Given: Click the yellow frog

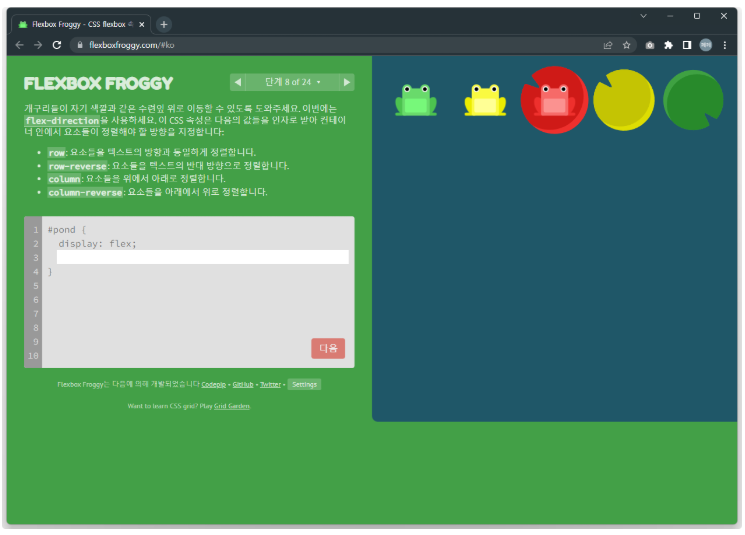Looking at the screenshot, I should pos(485,100).
